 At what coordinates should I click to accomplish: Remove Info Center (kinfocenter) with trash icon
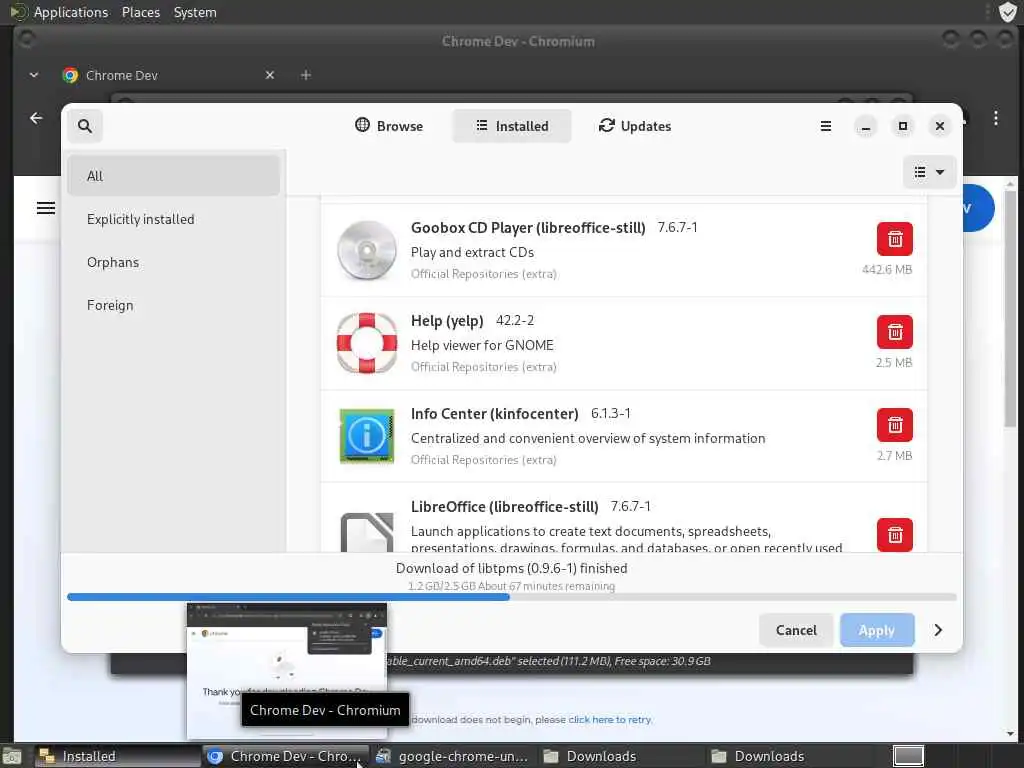[895, 425]
